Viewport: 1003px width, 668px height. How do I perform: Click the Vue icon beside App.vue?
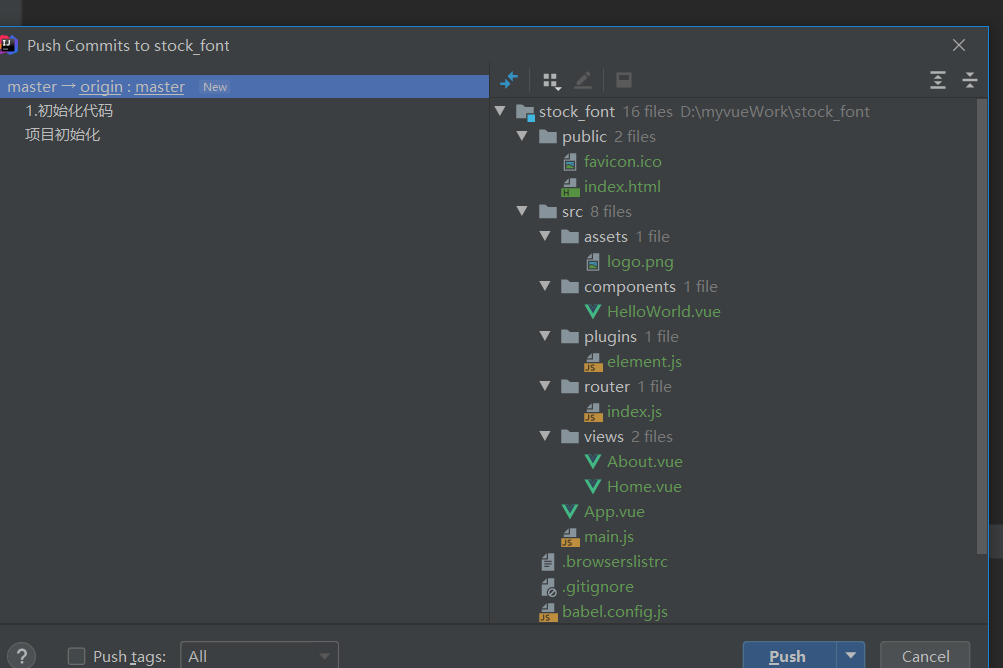pyautogui.click(x=570, y=511)
